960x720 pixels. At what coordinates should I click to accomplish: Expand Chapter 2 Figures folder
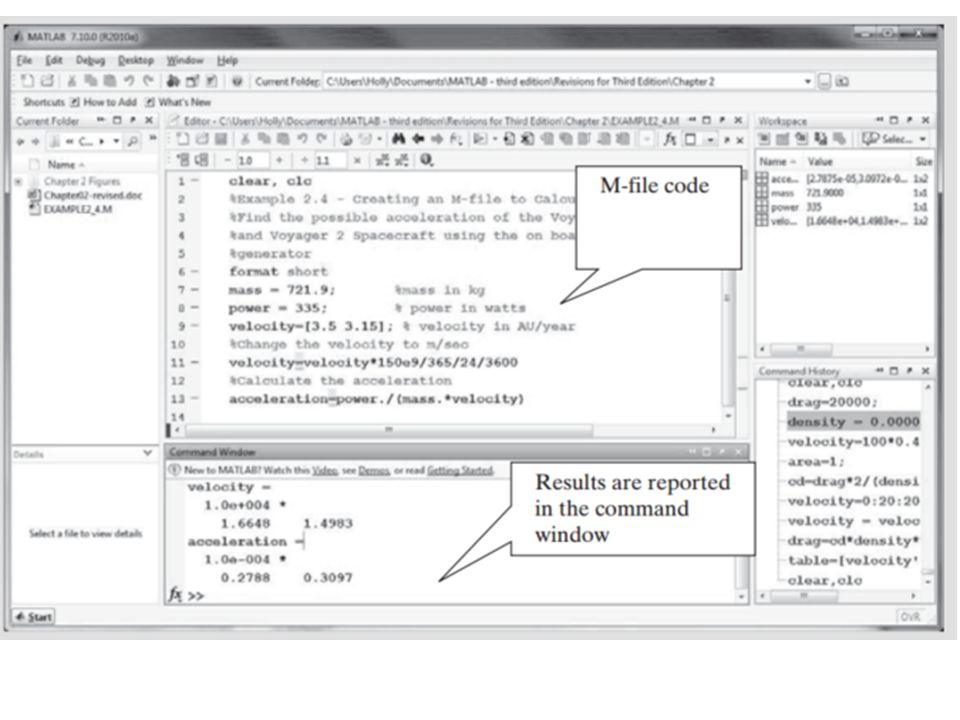click(18, 181)
